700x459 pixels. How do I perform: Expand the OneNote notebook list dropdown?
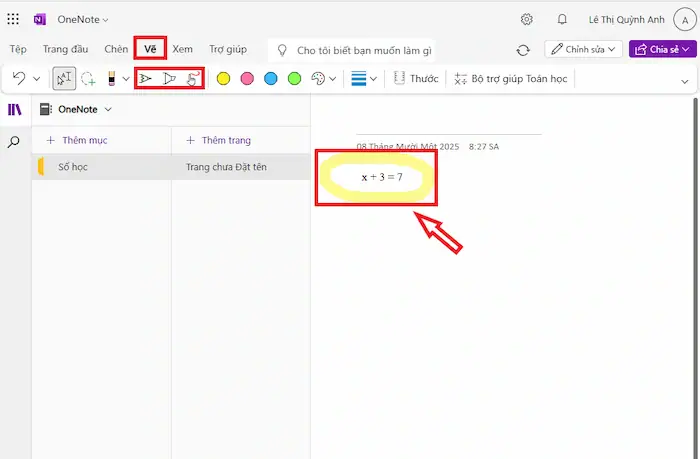point(108,109)
